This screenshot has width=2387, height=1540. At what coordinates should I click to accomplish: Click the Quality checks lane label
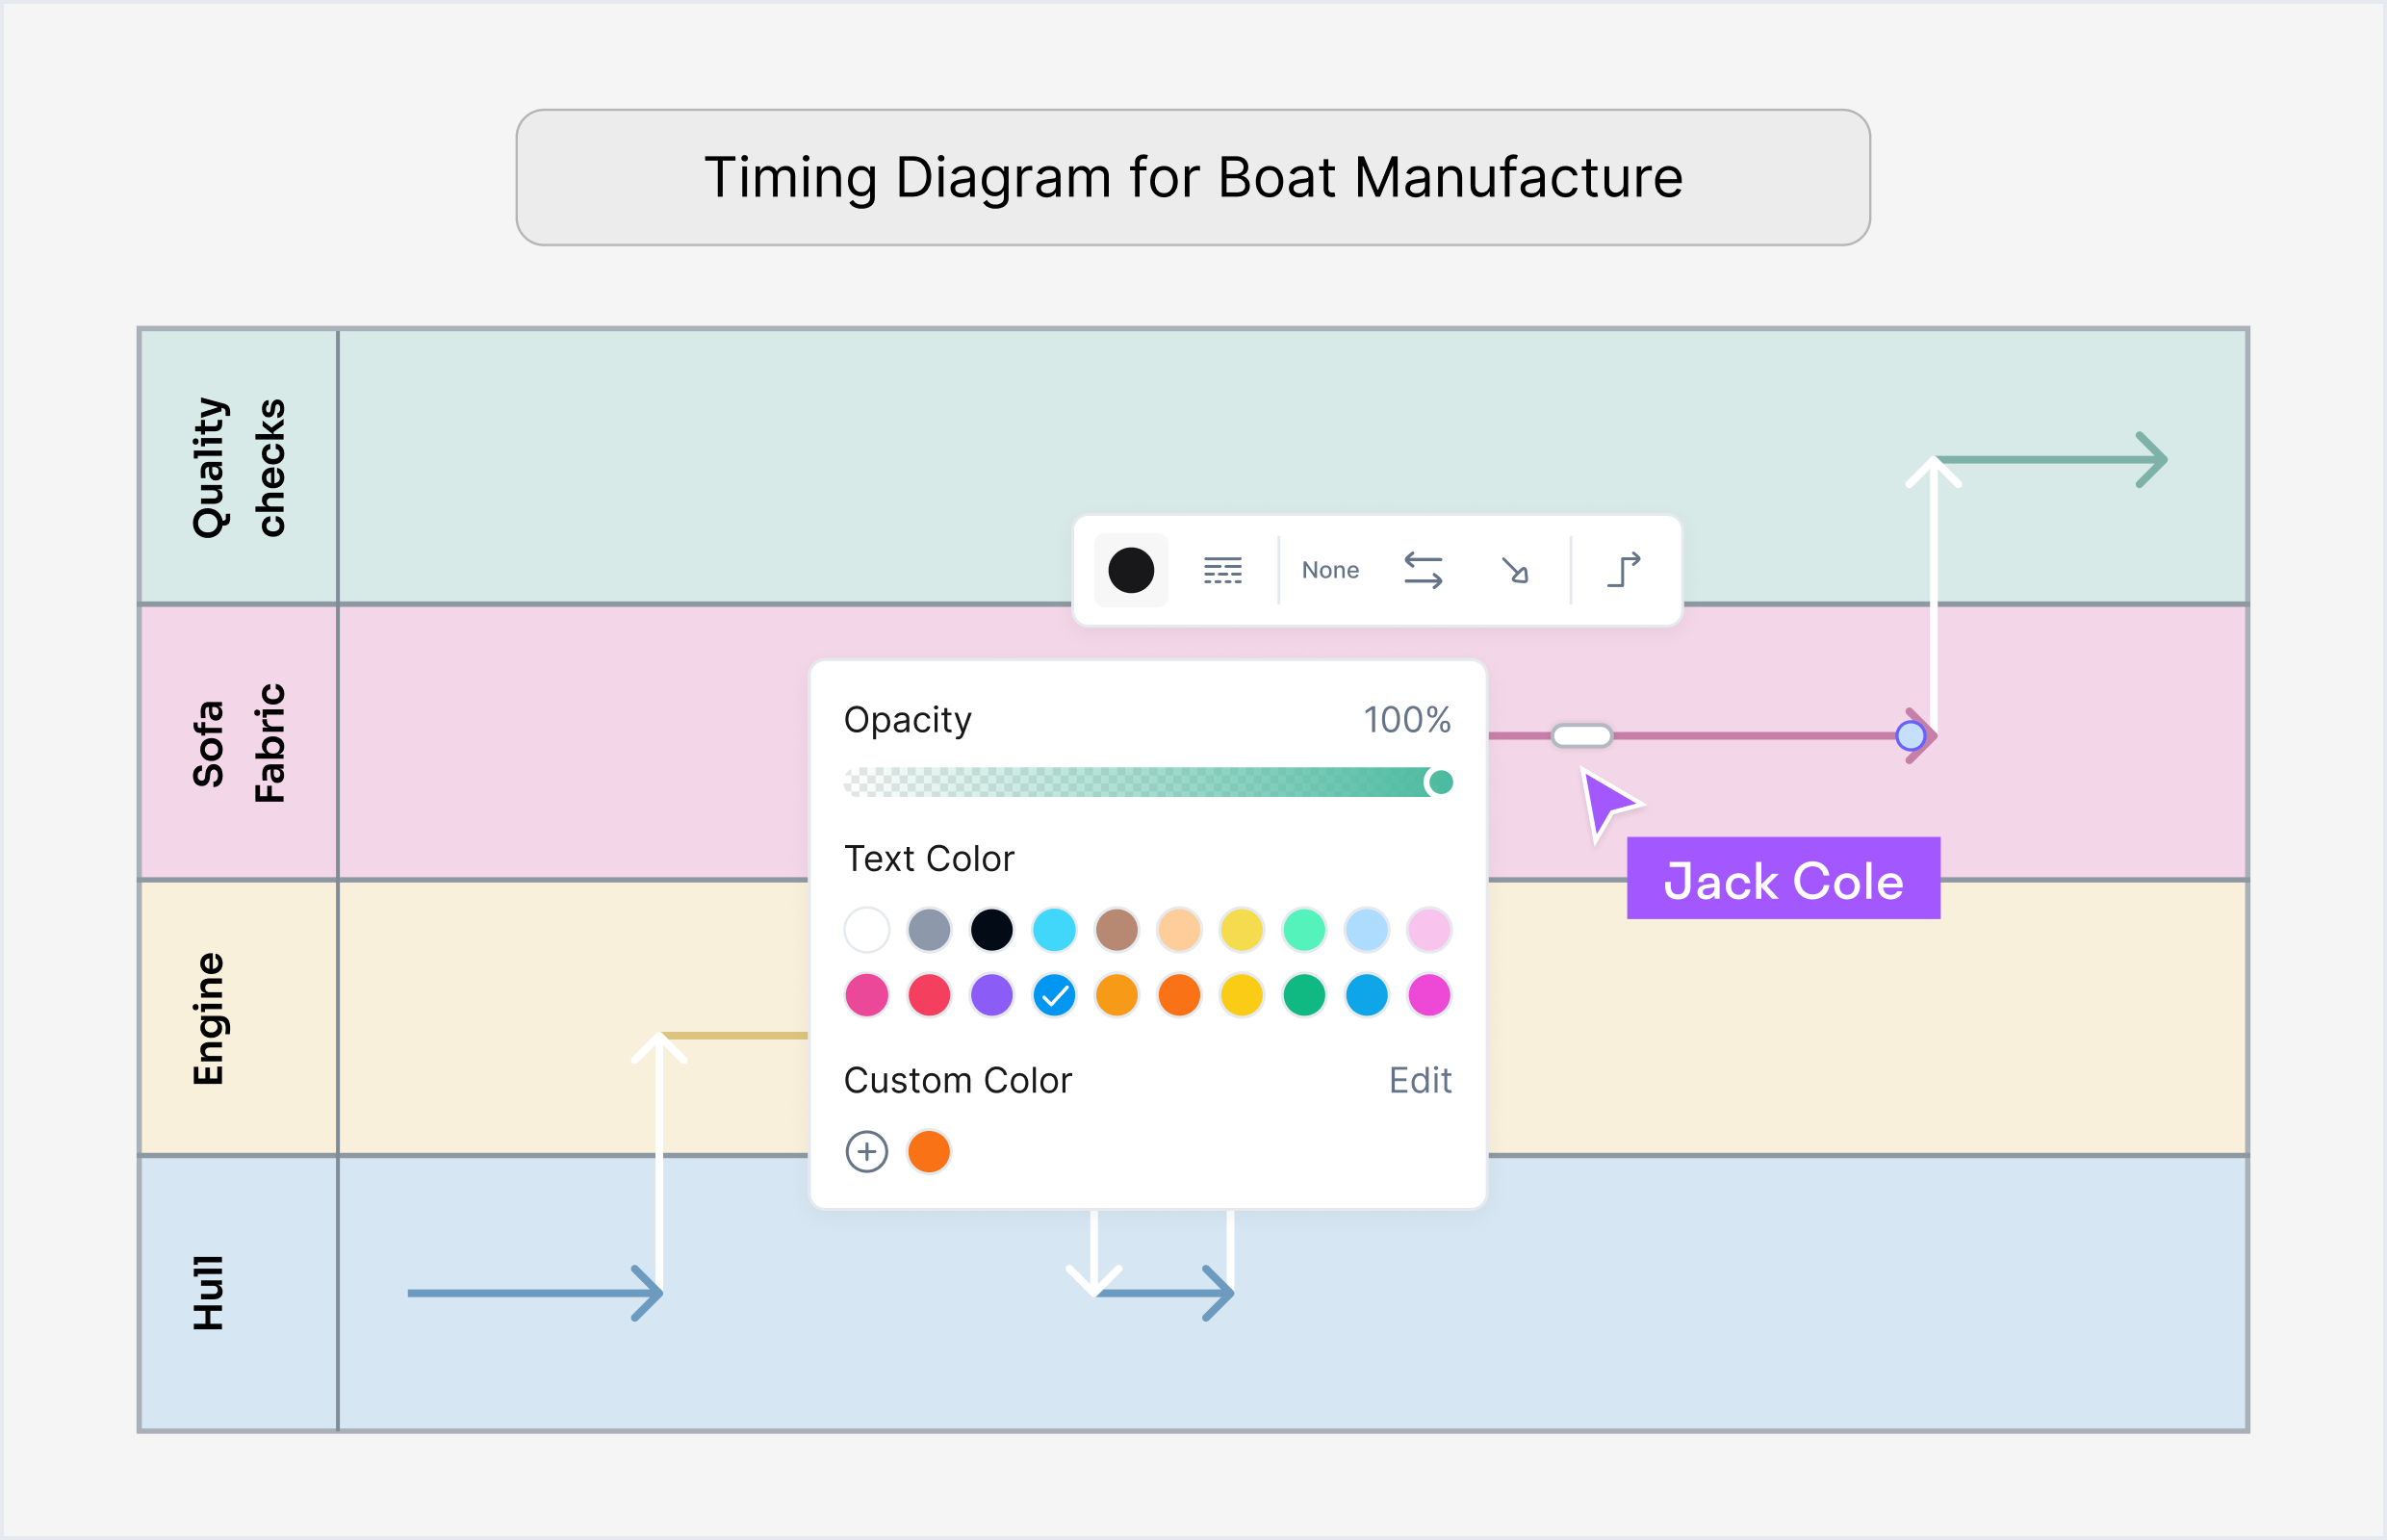coord(239,467)
